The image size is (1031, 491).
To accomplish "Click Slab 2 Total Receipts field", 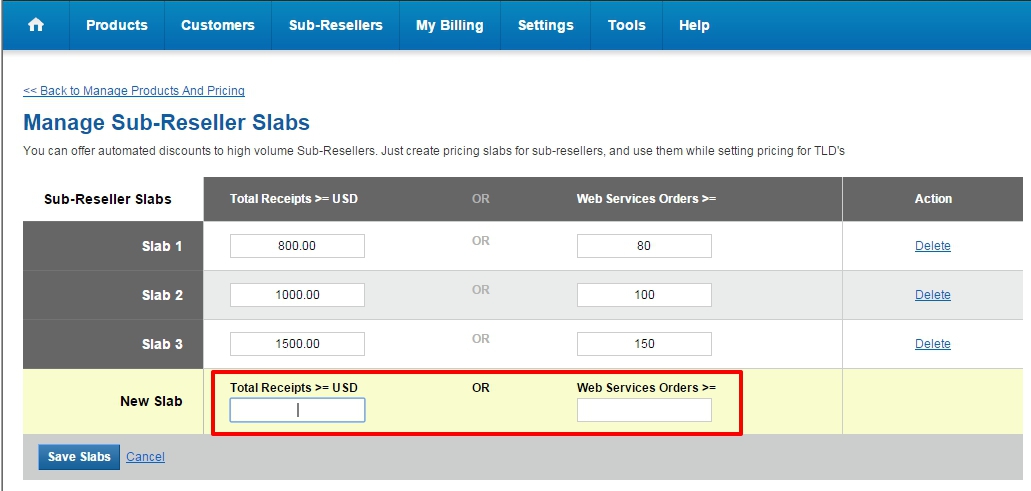I will (297, 295).
